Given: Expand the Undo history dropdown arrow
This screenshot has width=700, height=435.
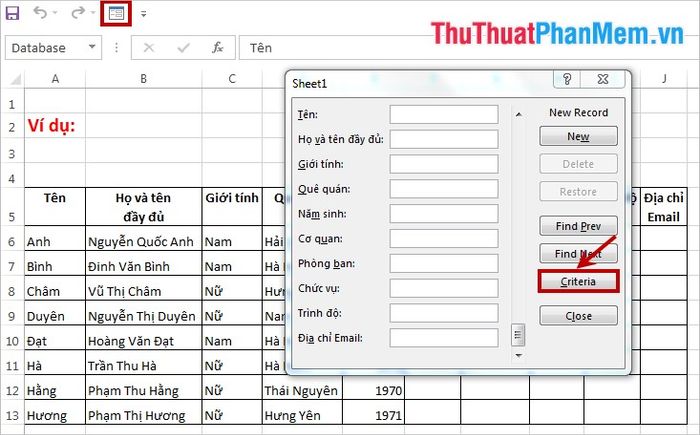Looking at the screenshot, I should 56,15.
